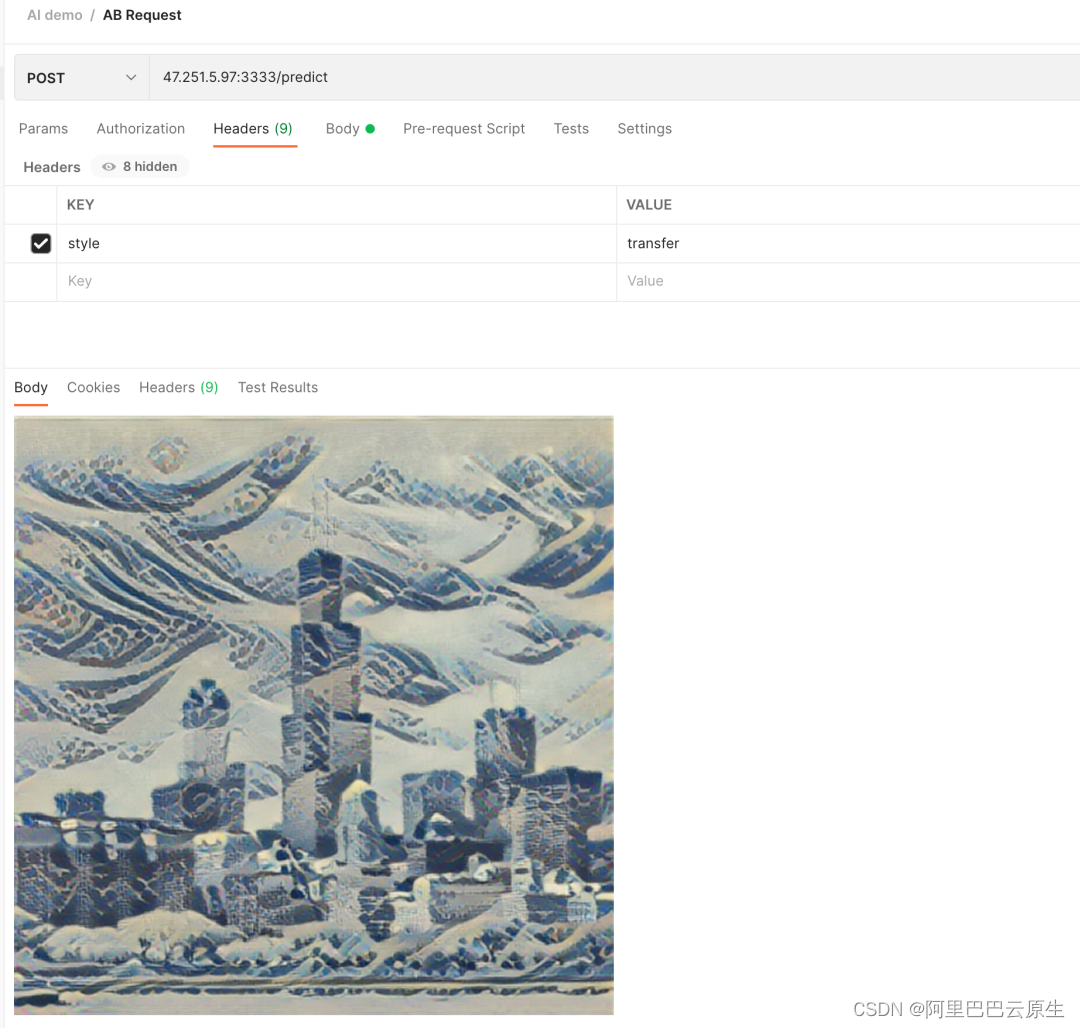View the Test Results tab

(277, 388)
